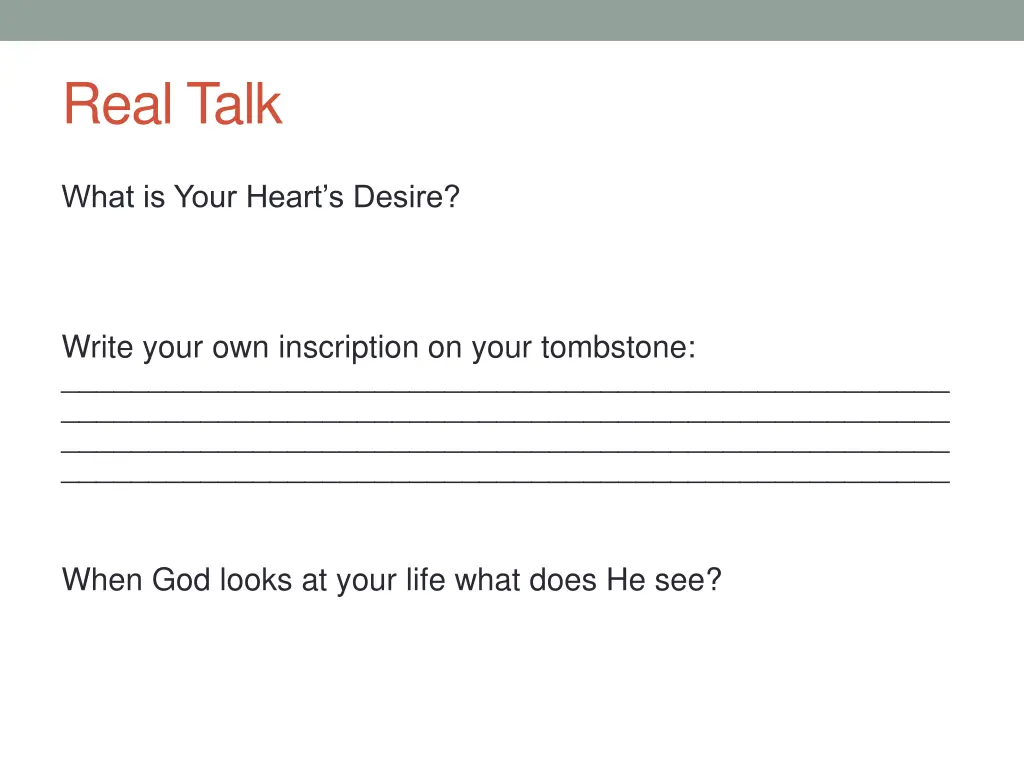Click the word 'Write' starting the tombstone prompt

point(97,347)
